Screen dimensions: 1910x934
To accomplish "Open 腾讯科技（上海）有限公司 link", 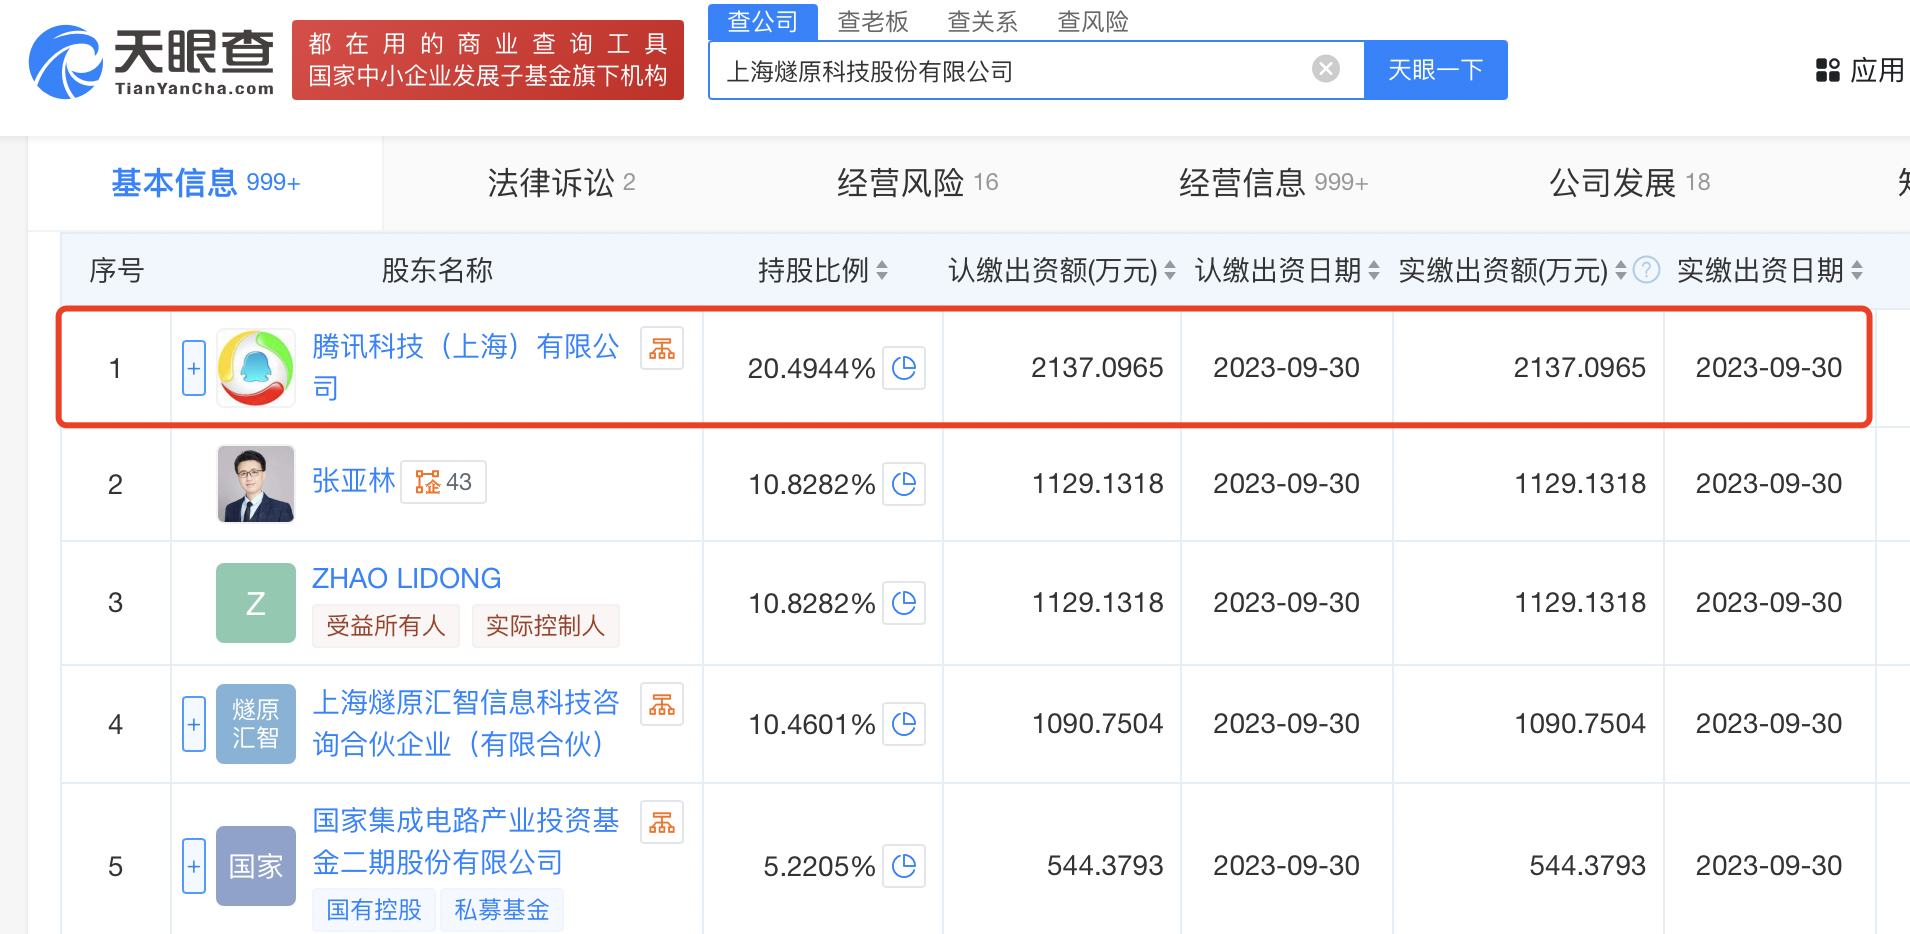I will click(x=466, y=367).
